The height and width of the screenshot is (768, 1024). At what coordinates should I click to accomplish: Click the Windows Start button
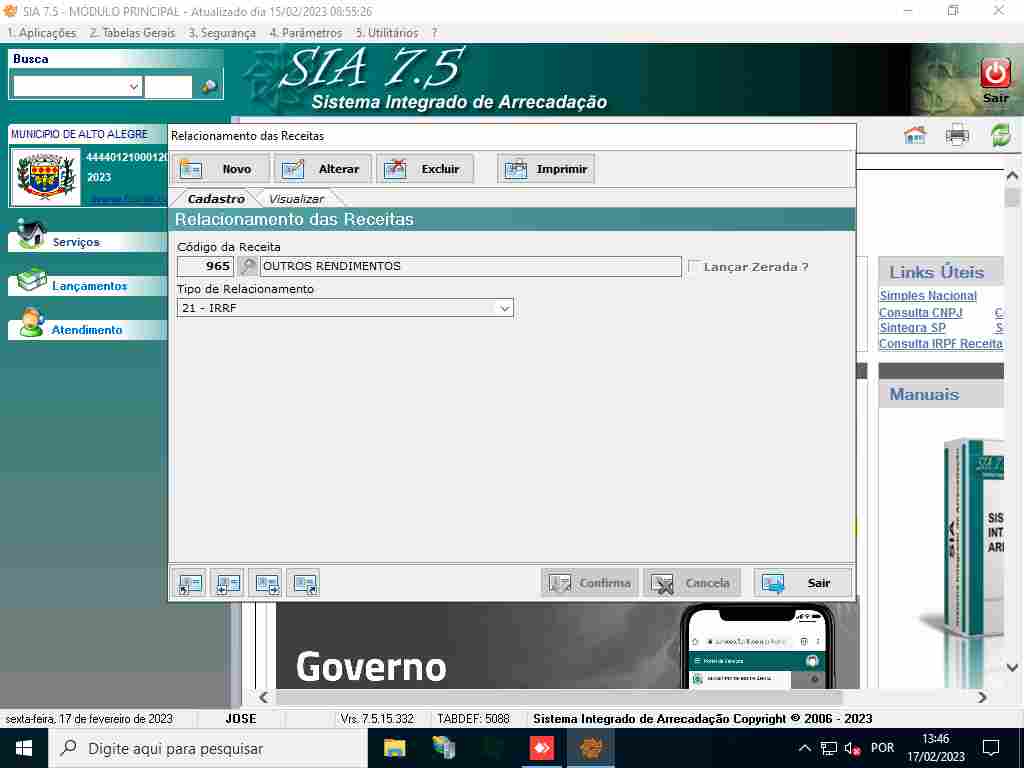tap(24, 748)
